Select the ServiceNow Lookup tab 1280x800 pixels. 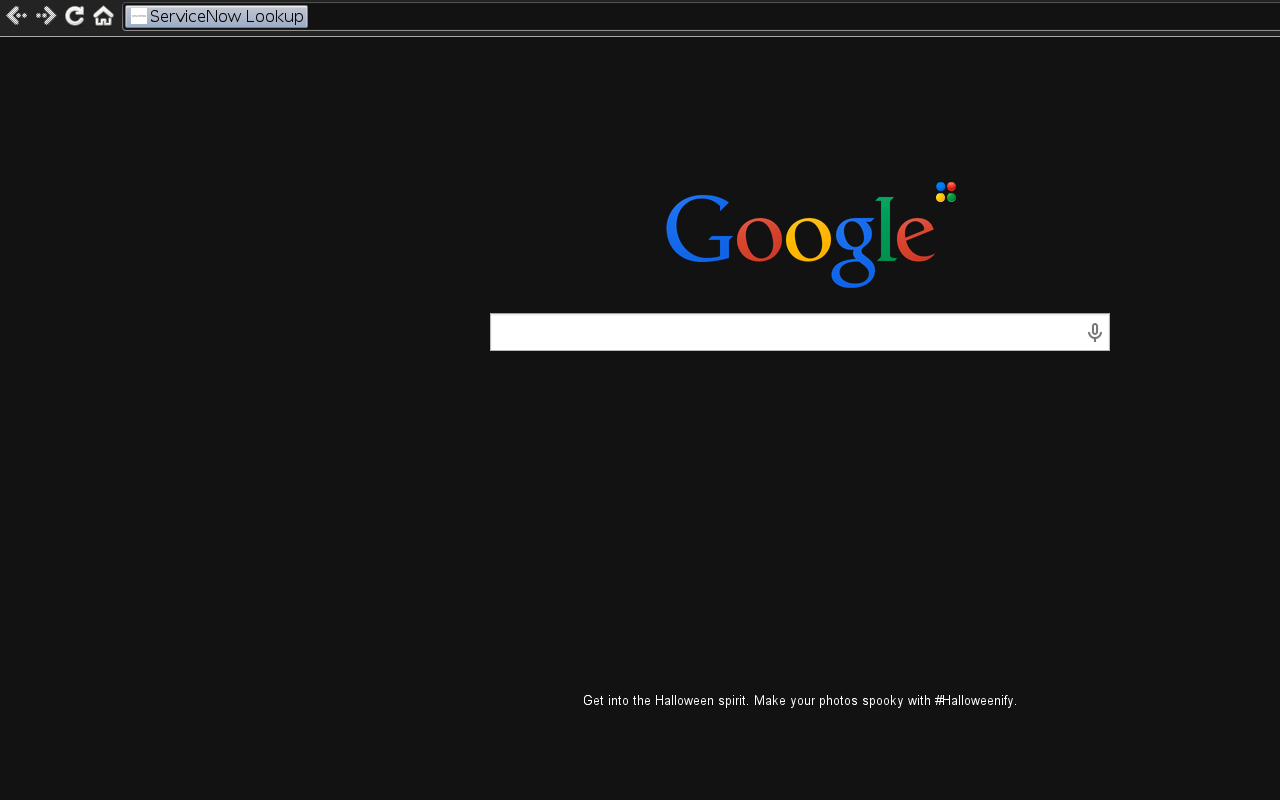[217, 16]
